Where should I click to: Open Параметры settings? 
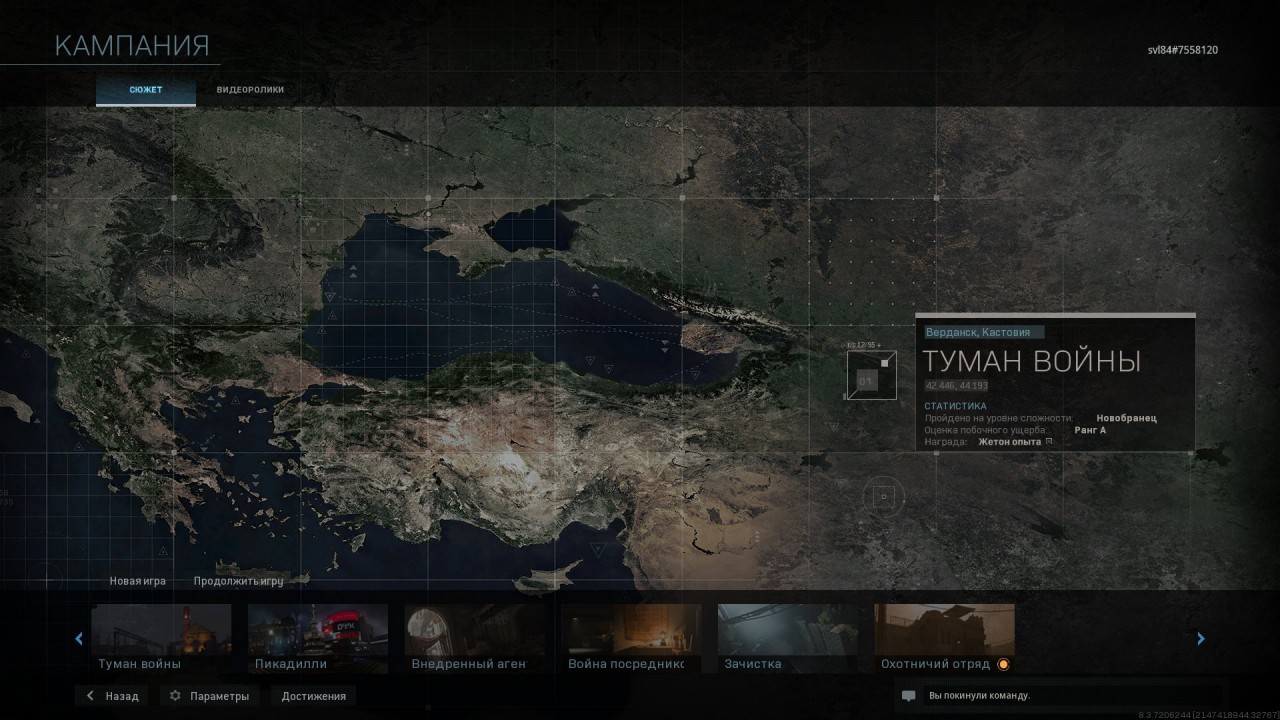tap(209, 696)
